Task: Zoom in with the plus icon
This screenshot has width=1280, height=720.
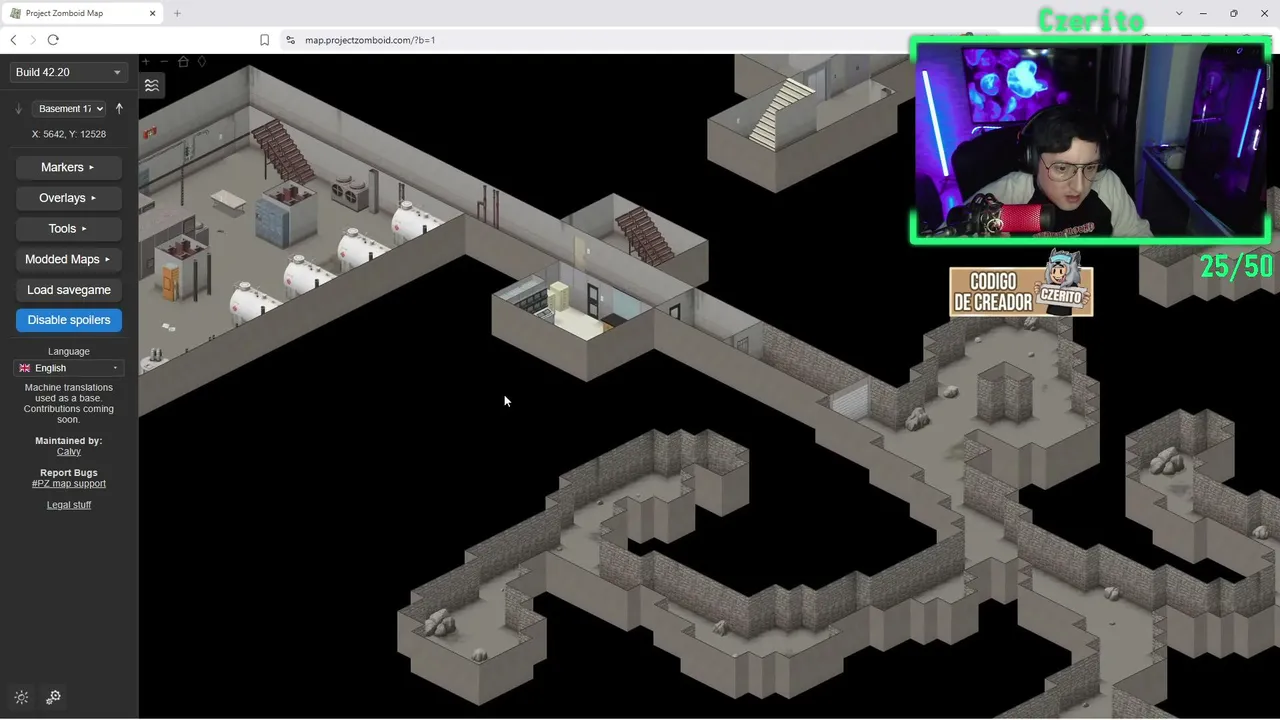Action: [146, 62]
